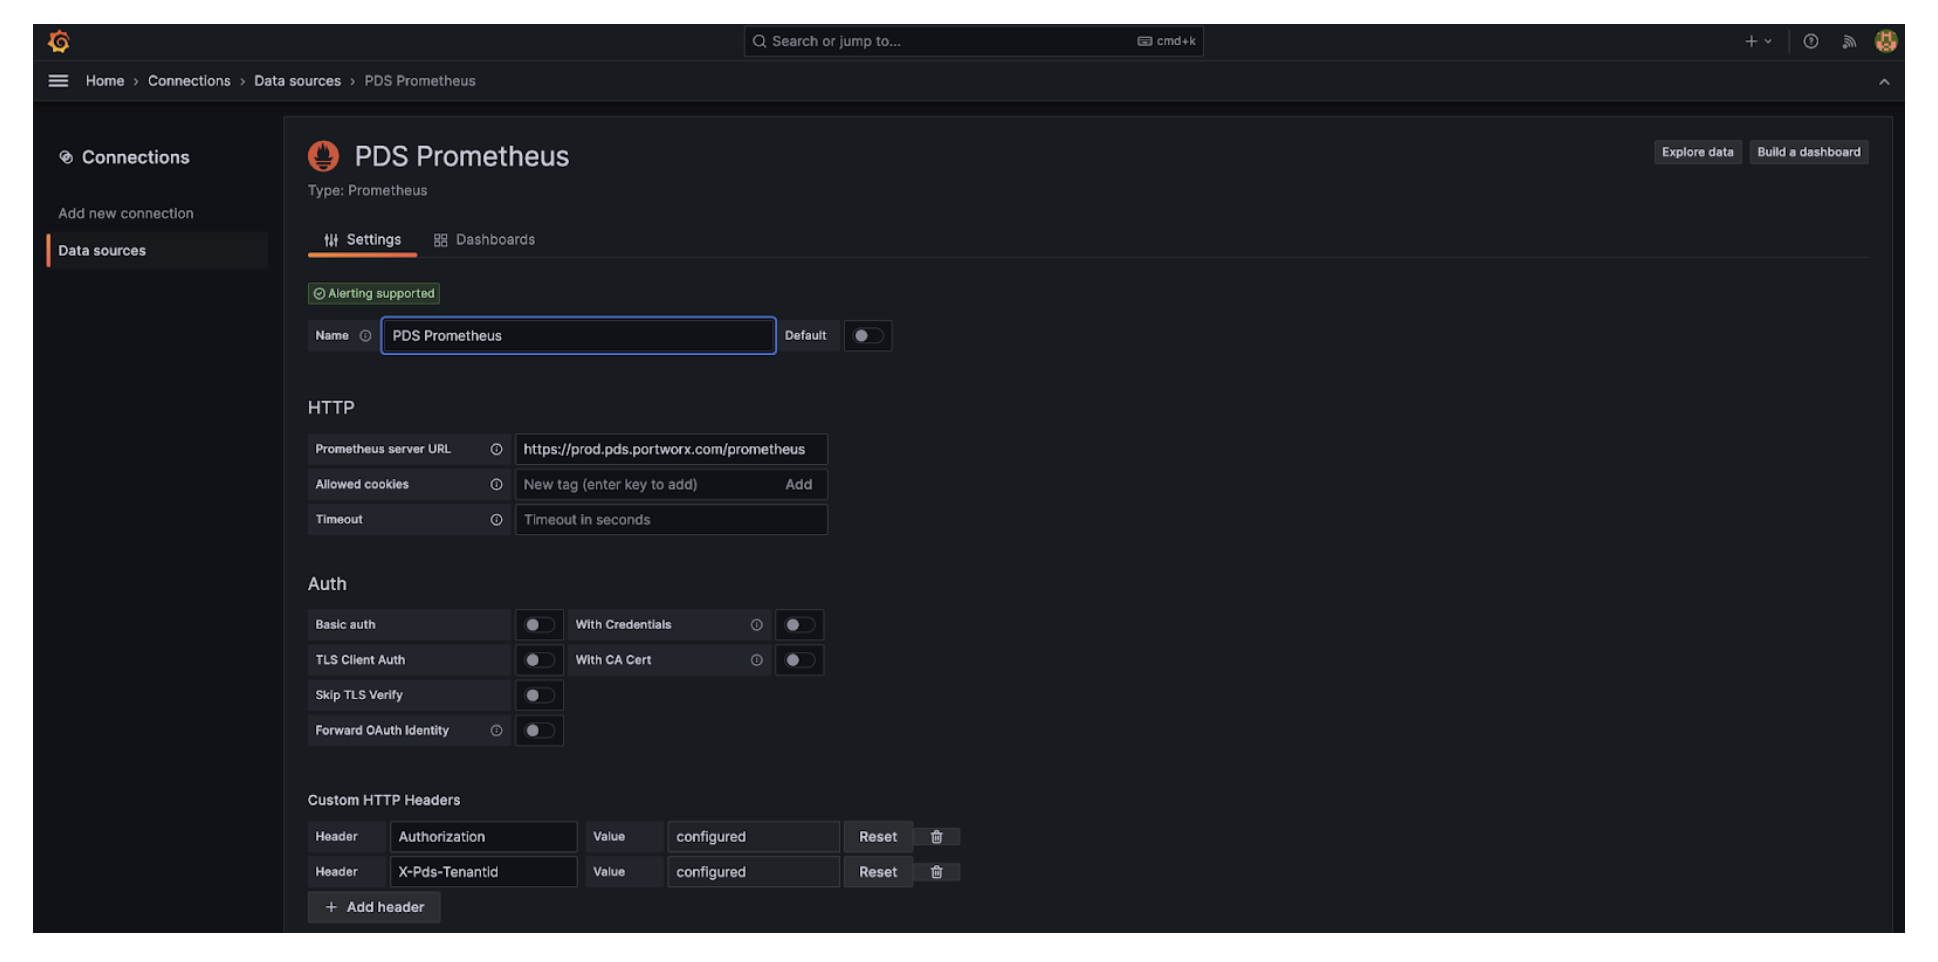Open the plus new-item dropdown
The width and height of the screenshot is (1938, 962).
(1758, 41)
